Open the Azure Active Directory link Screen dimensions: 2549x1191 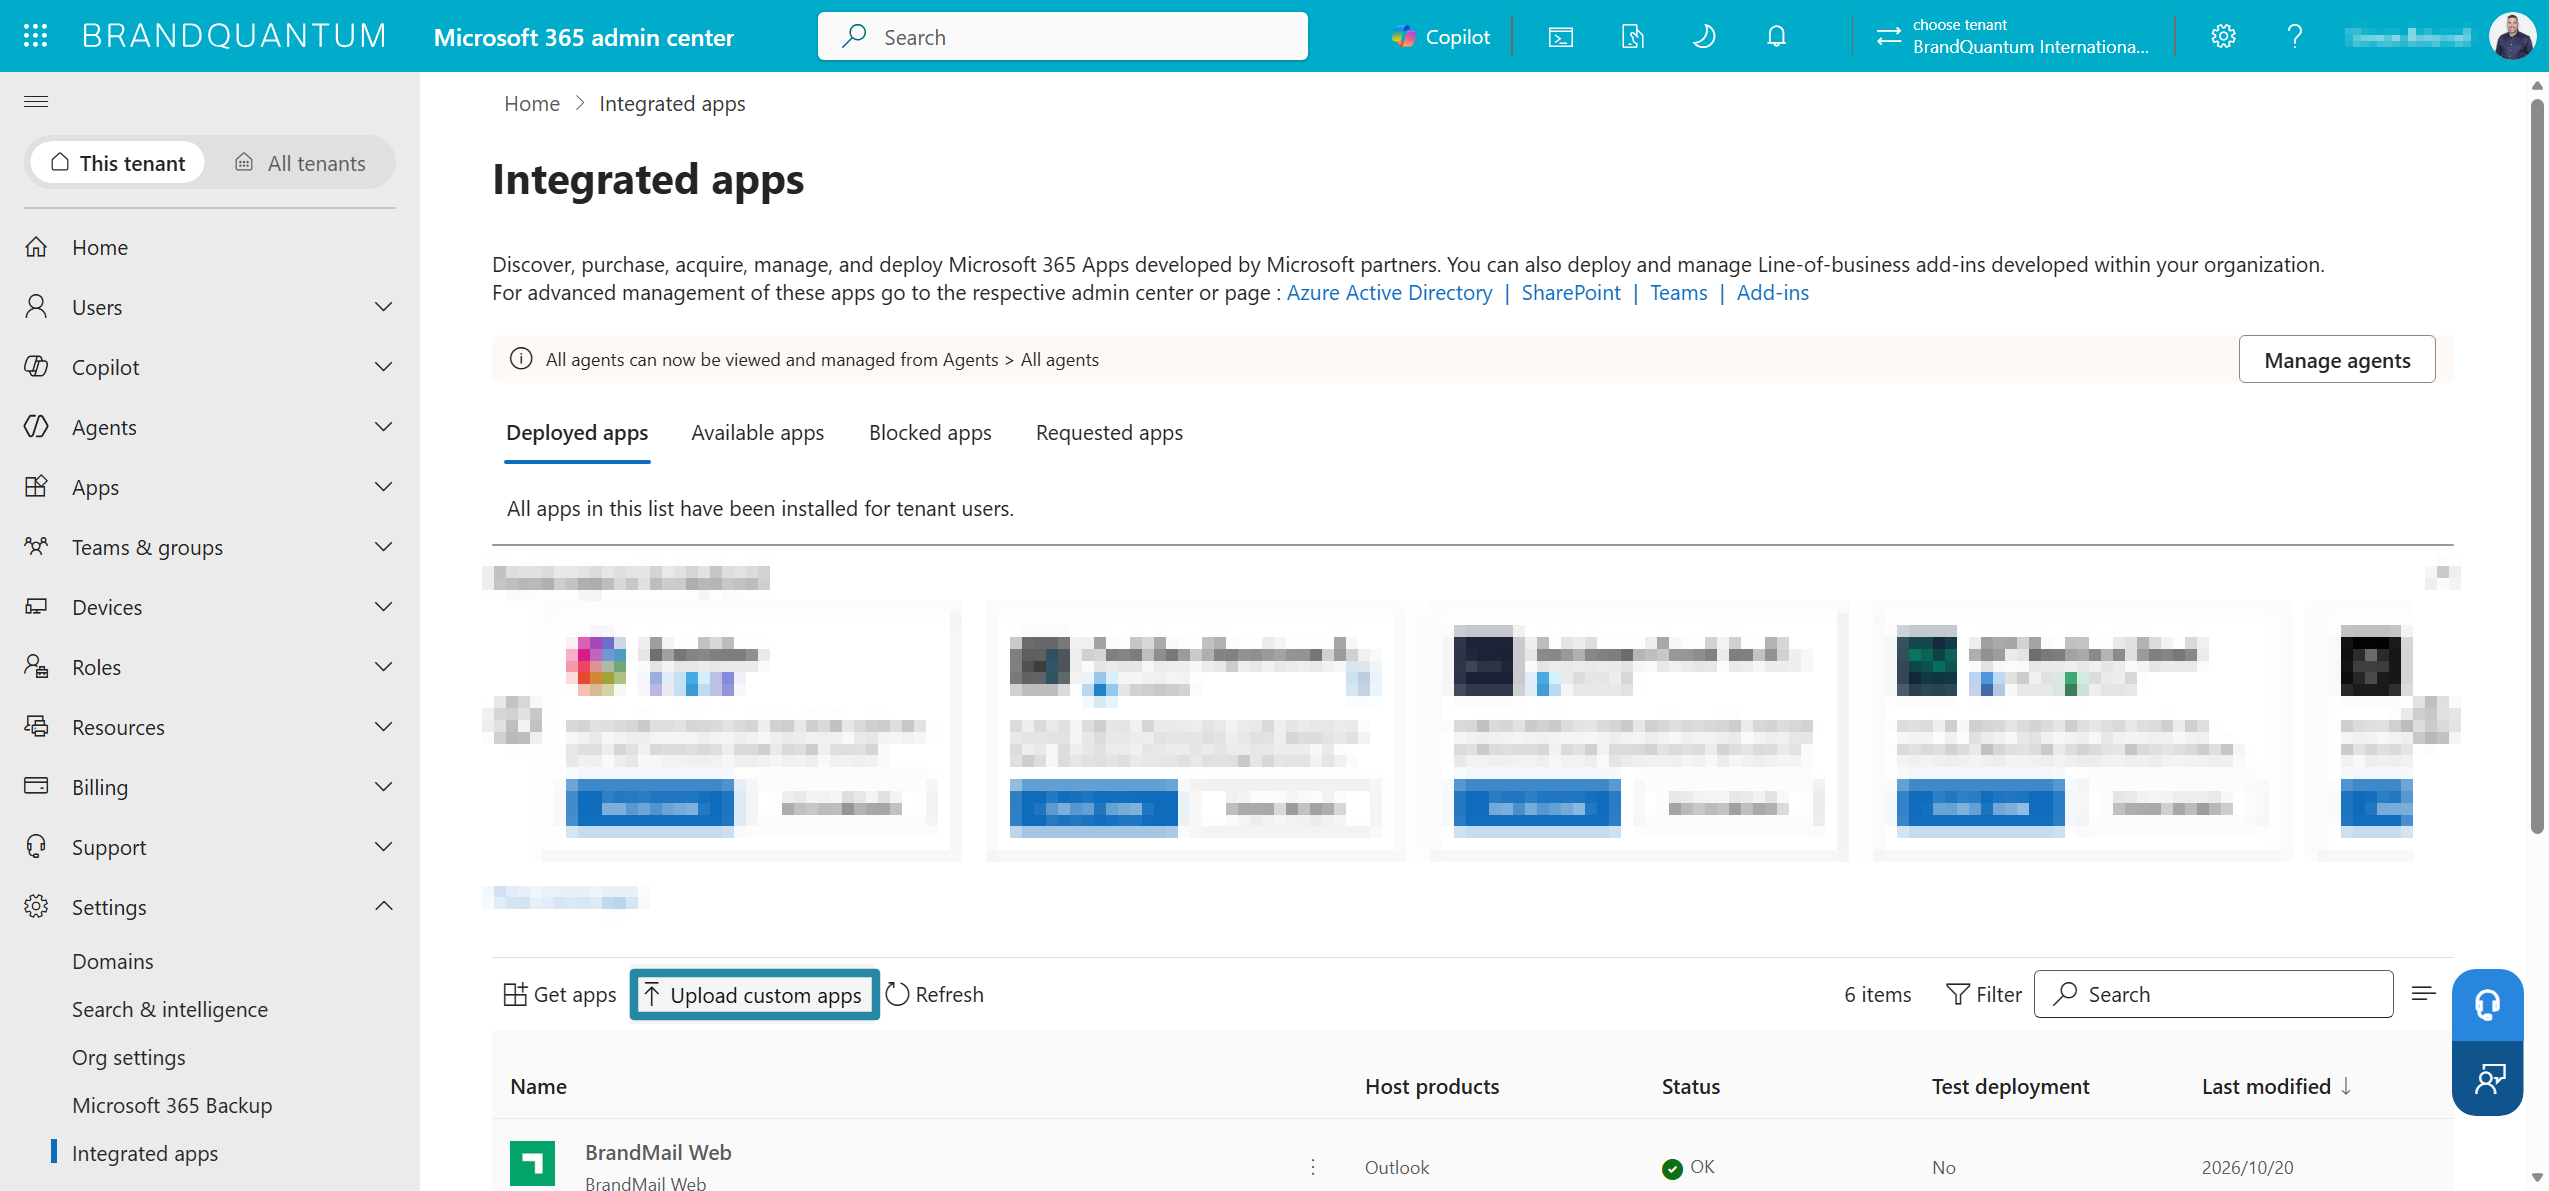tap(1389, 292)
